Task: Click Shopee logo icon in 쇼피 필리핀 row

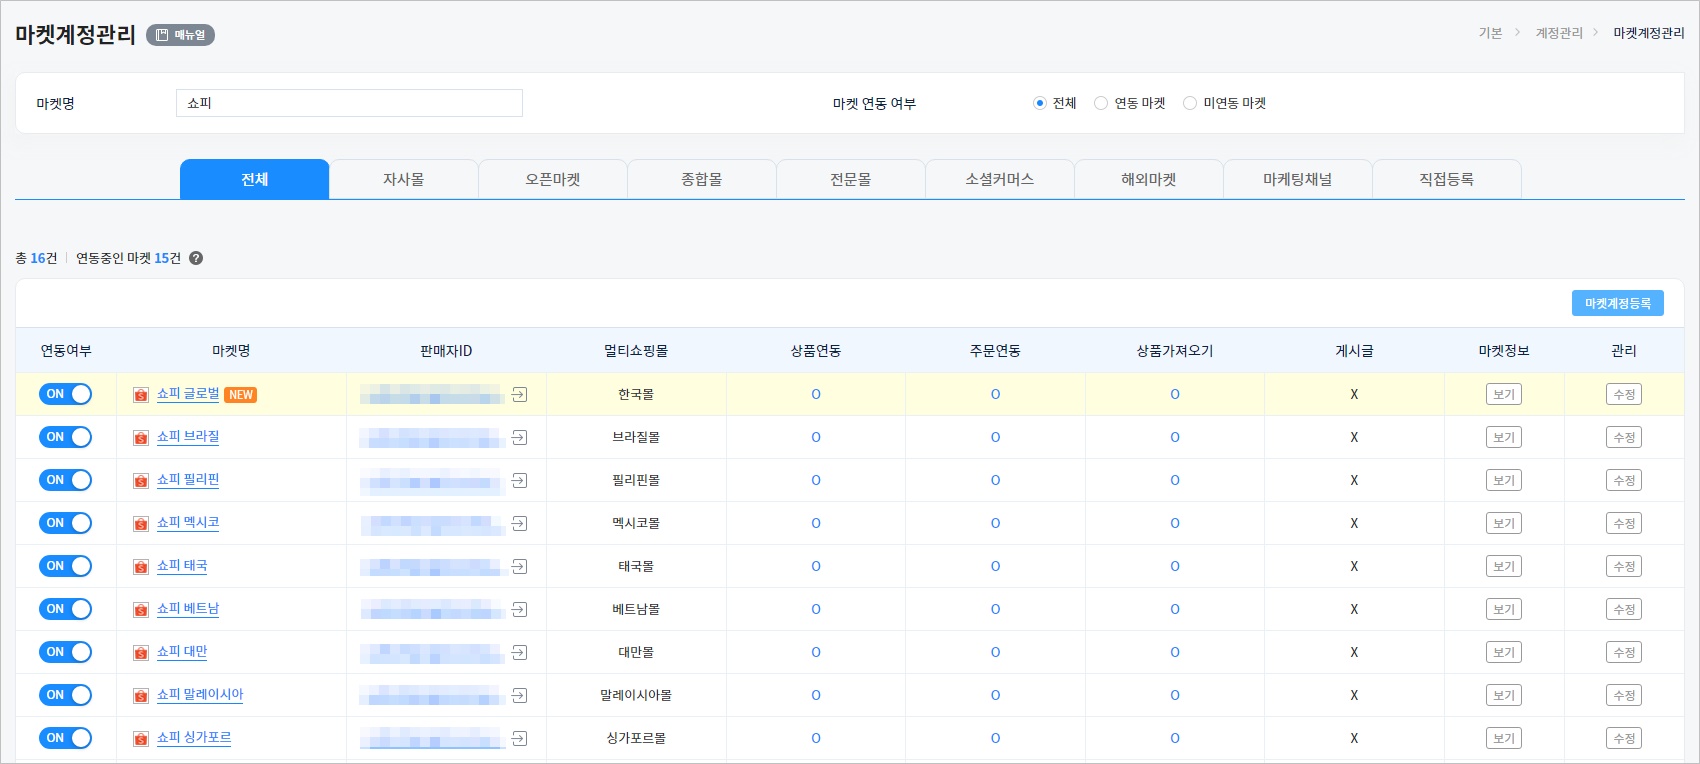Action: tap(141, 481)
